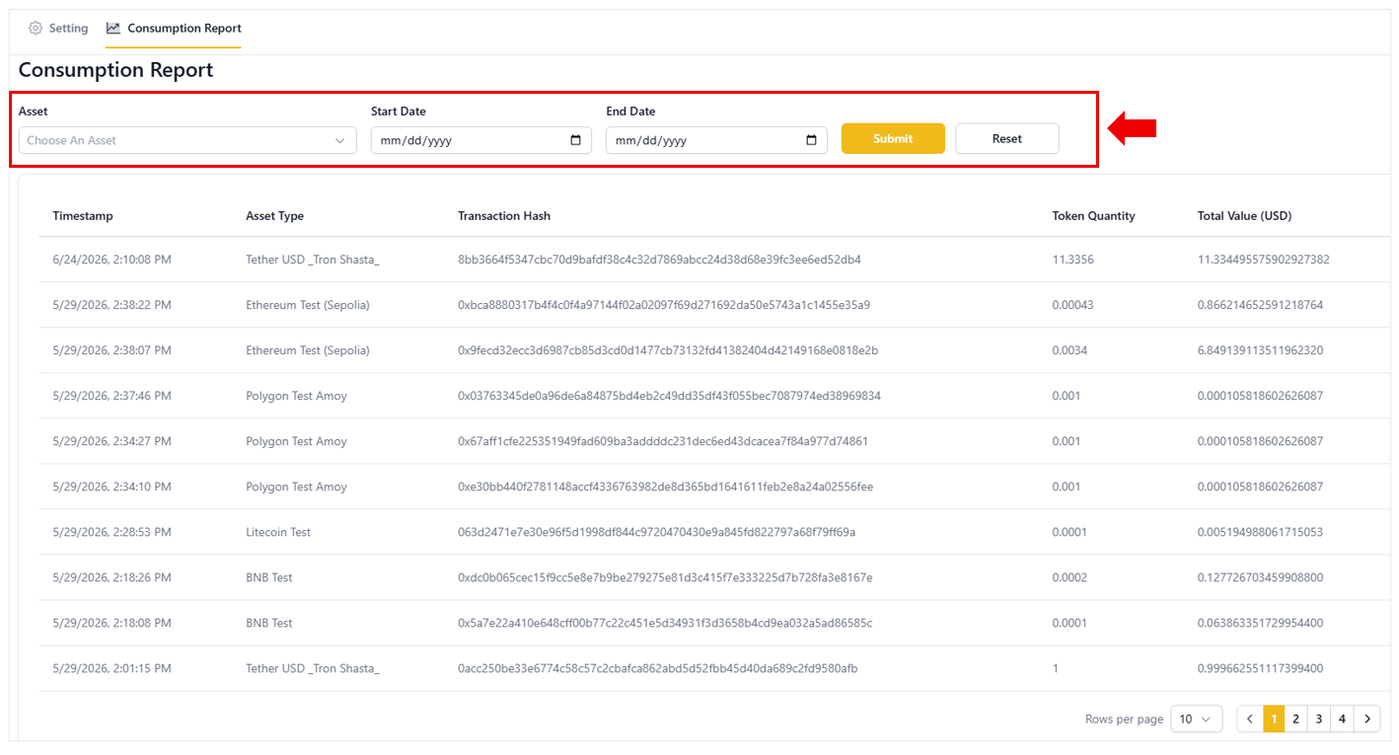The image size is (1399, 755).
Task: Click the chart icon beside Consumption Report
Action: [x=113, y=28]
